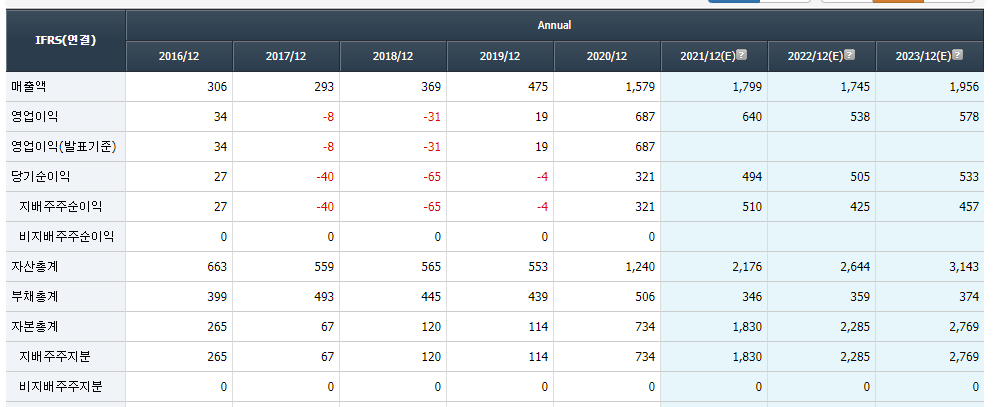995x407 pixels.
Task: Click the IFRS(연결) header cell
Action: (x=66, y=41)
